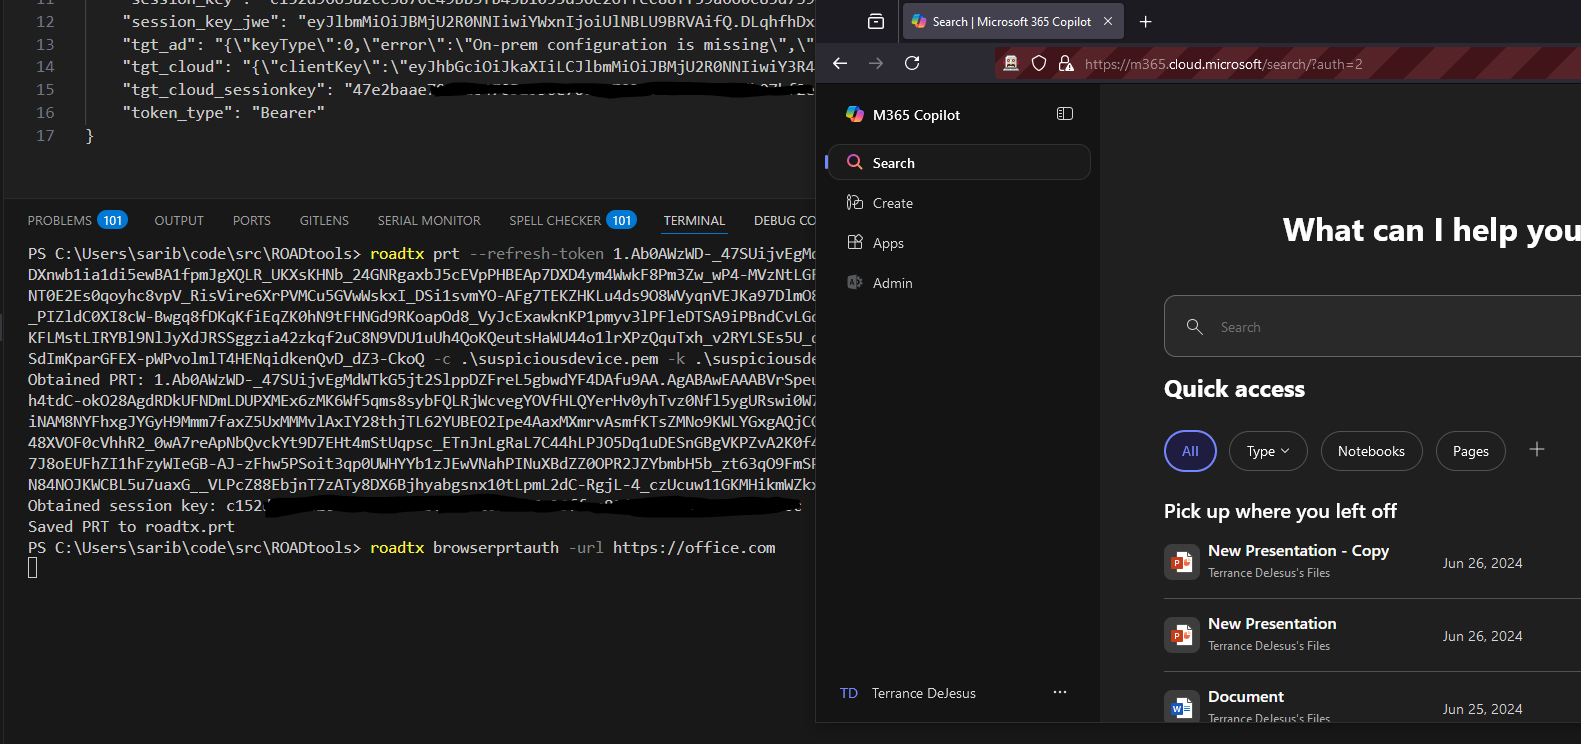This screenshot has height=744, width=1581.
Task: Open Apps in Copilot sidebar
Action: click(x=887, y=243)
